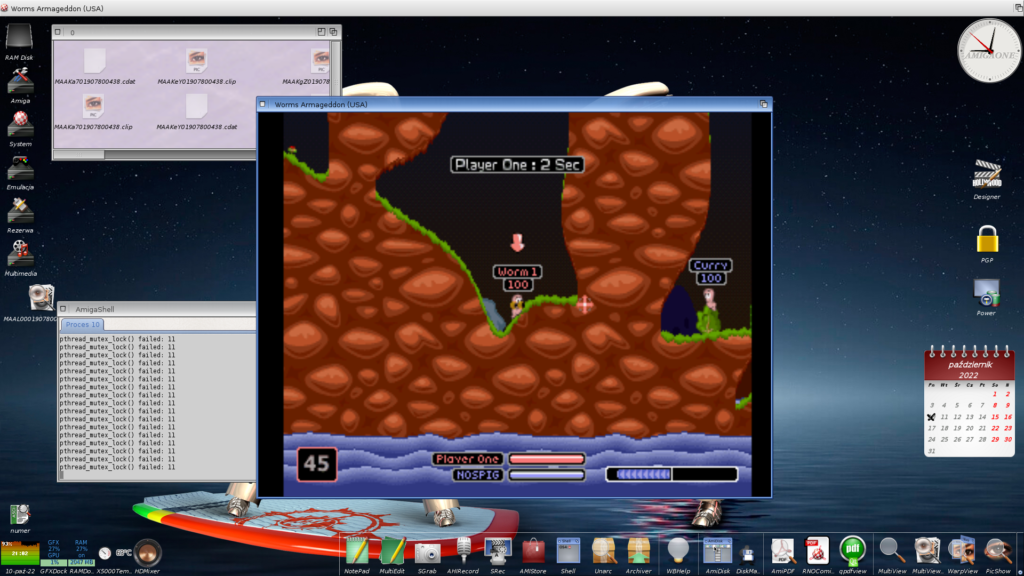This screenshot has height=576, width=1024.
Task: Click the CPU usage clock docky
Action: pos(20,553)
